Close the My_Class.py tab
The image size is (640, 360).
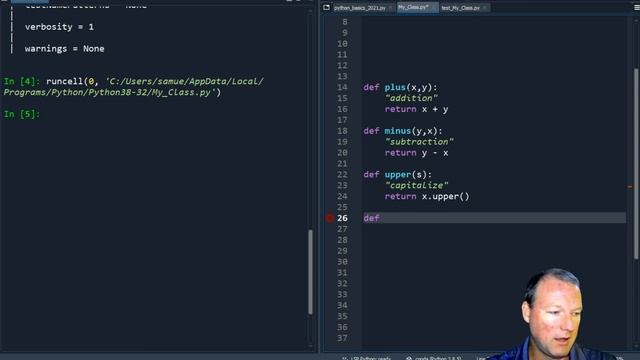point(433,7)
